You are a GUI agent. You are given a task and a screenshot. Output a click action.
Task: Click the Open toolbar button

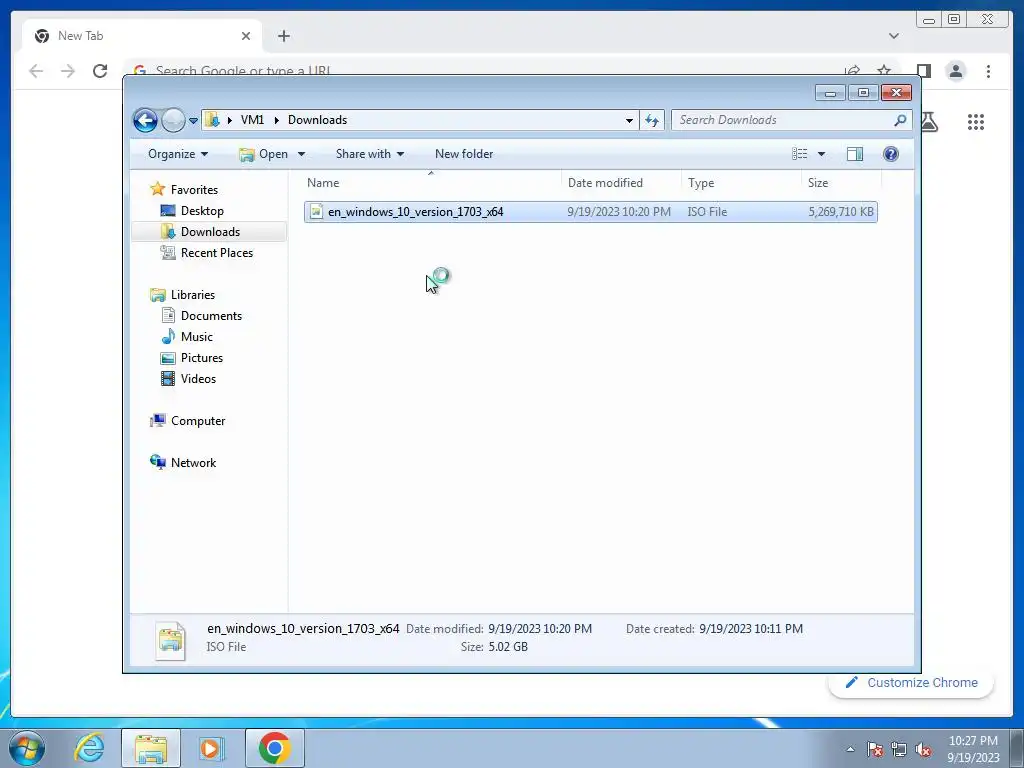point(264,154)
